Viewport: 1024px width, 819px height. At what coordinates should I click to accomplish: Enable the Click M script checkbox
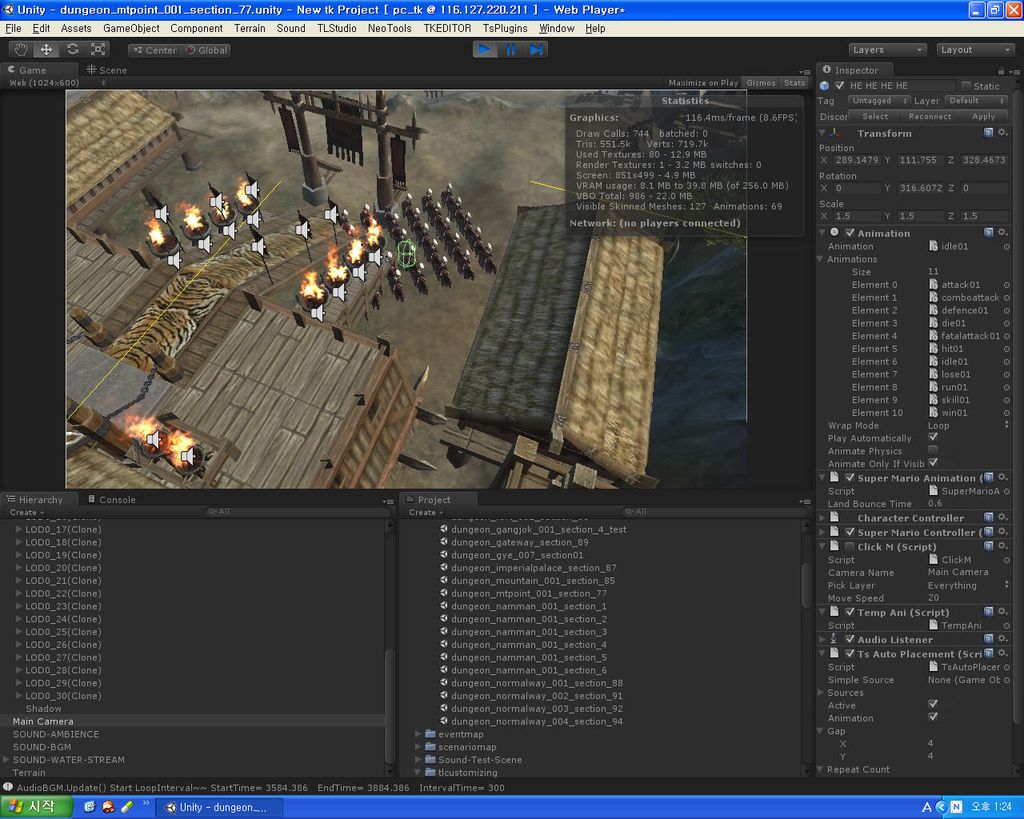coord(850,546)
